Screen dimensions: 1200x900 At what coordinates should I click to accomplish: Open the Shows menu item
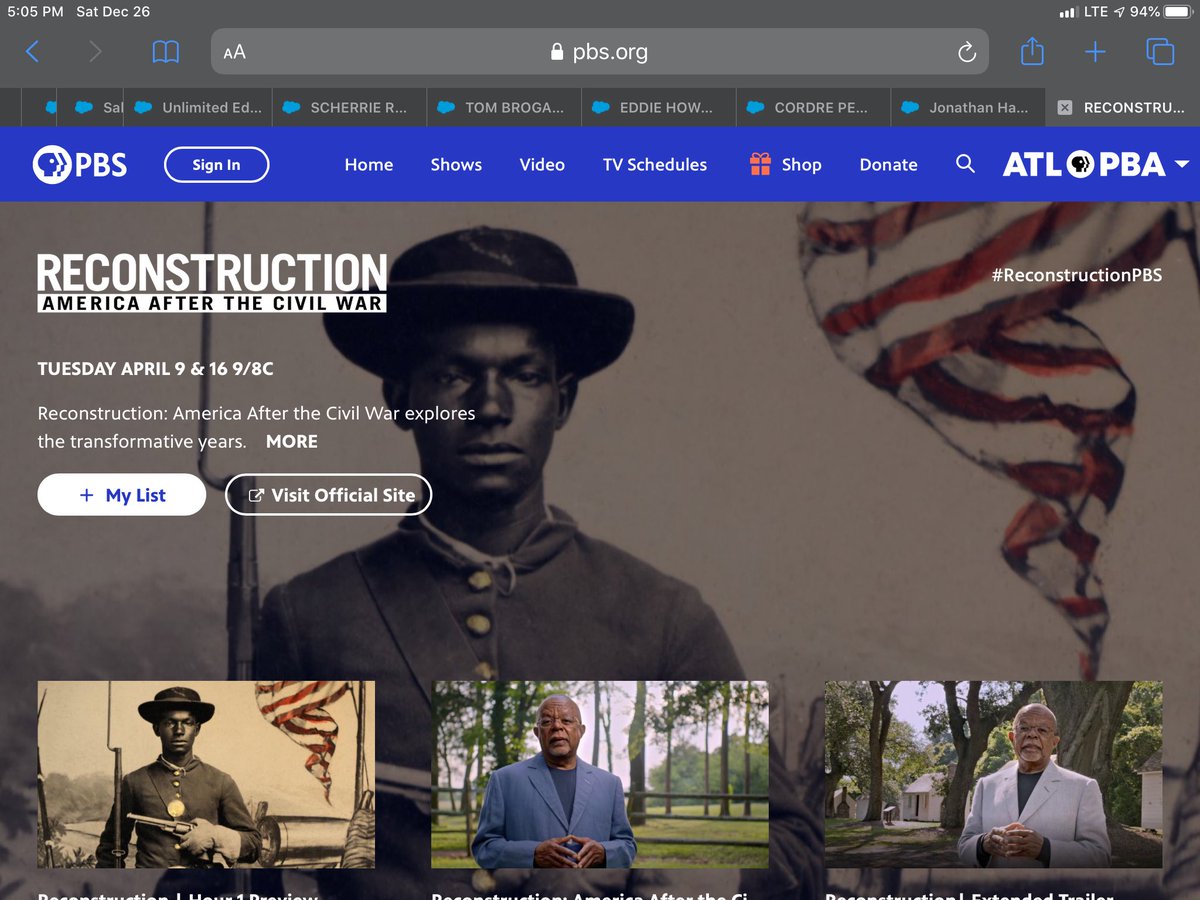[456, 165]
